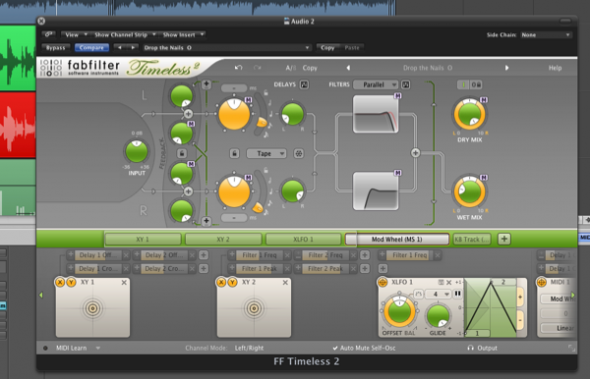Toggle the Bypass button

[x=55, y=48]
